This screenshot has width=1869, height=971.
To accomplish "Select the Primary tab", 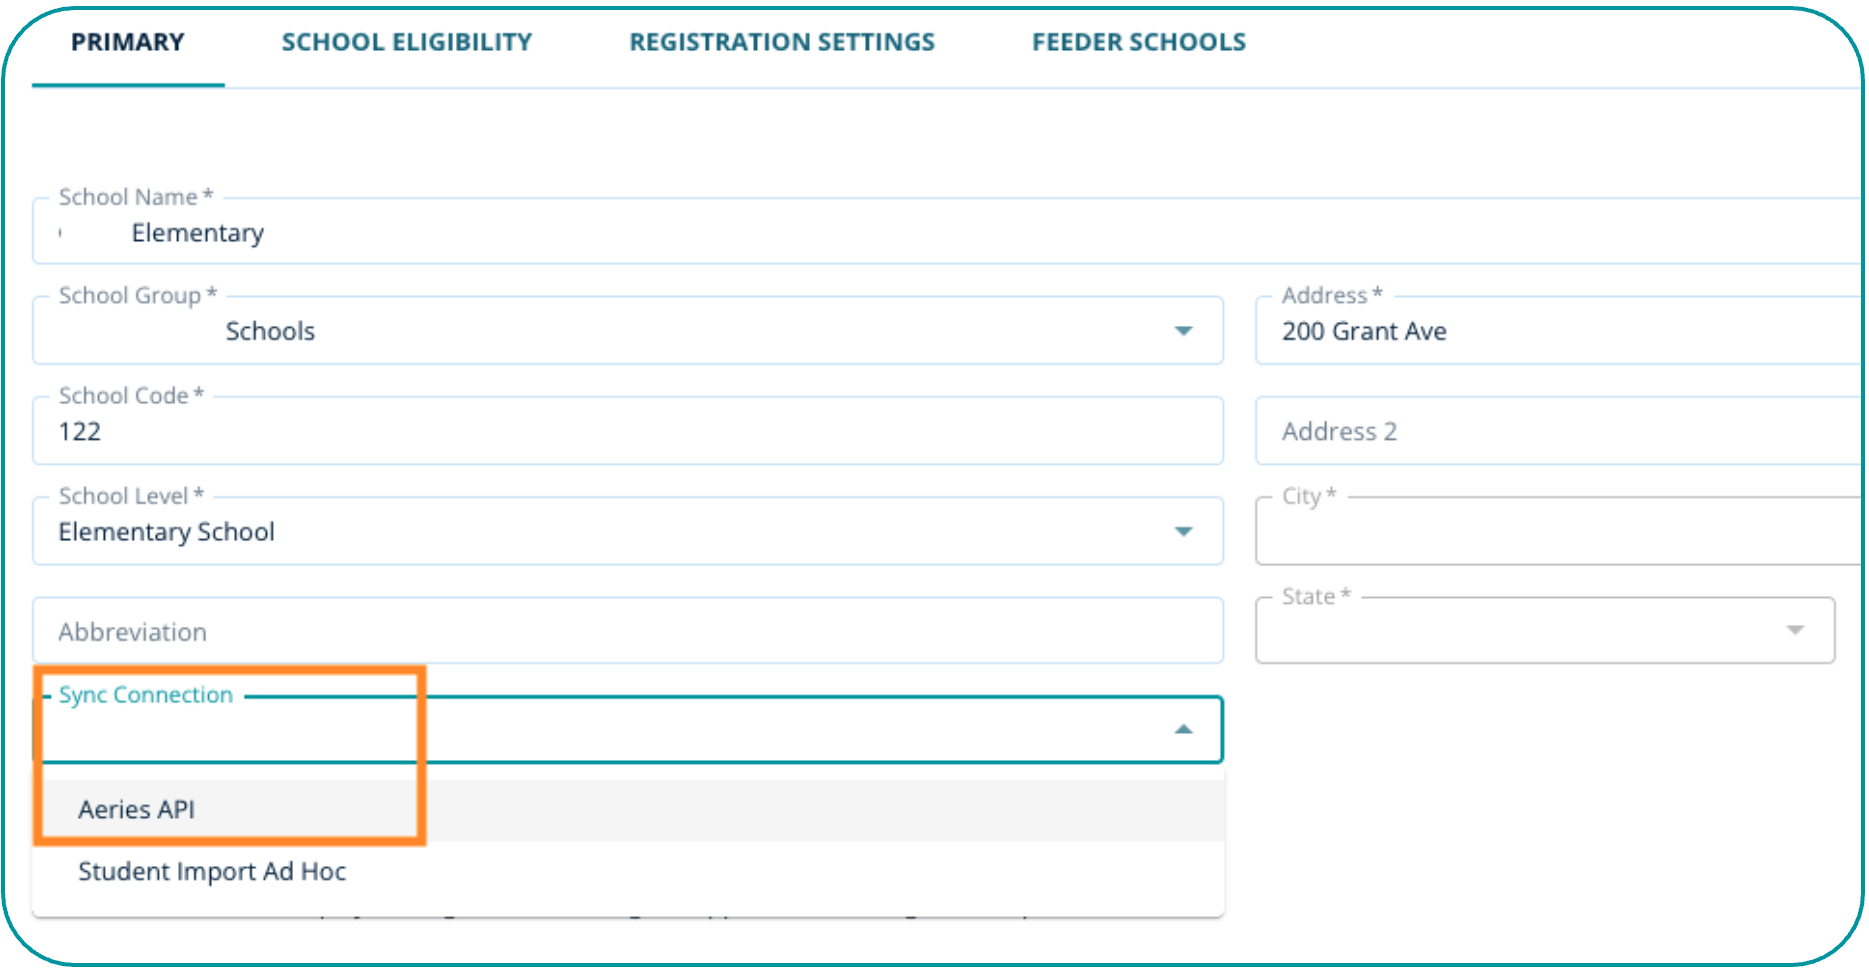I will point(128,42).
